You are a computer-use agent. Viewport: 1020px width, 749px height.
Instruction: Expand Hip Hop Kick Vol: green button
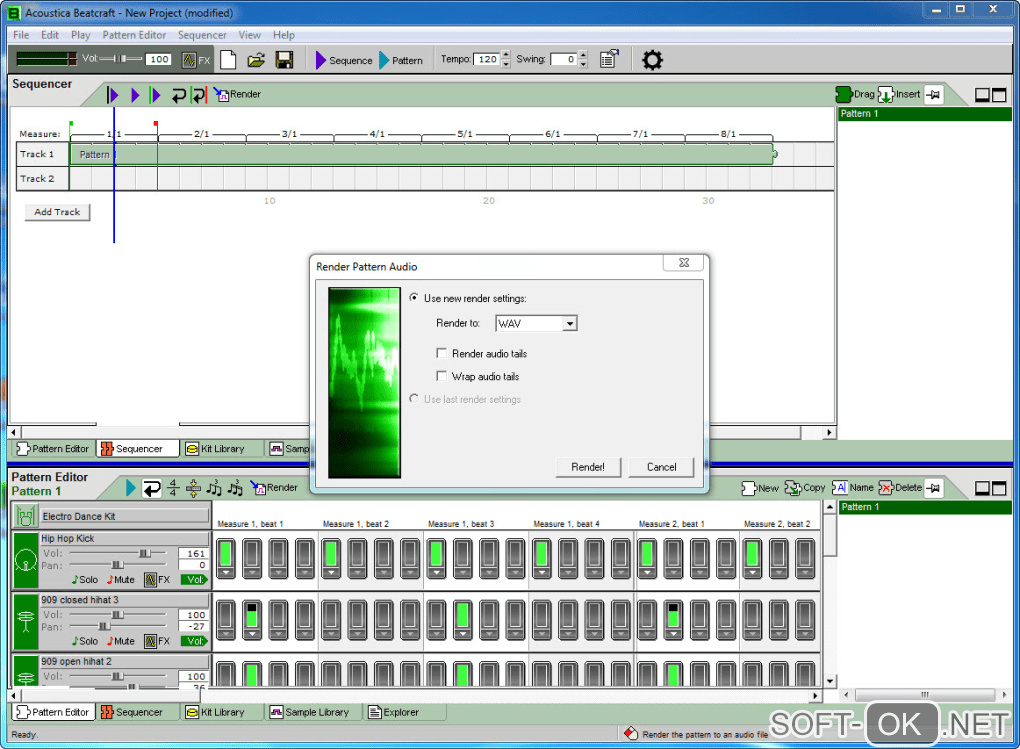coord(195,579)
